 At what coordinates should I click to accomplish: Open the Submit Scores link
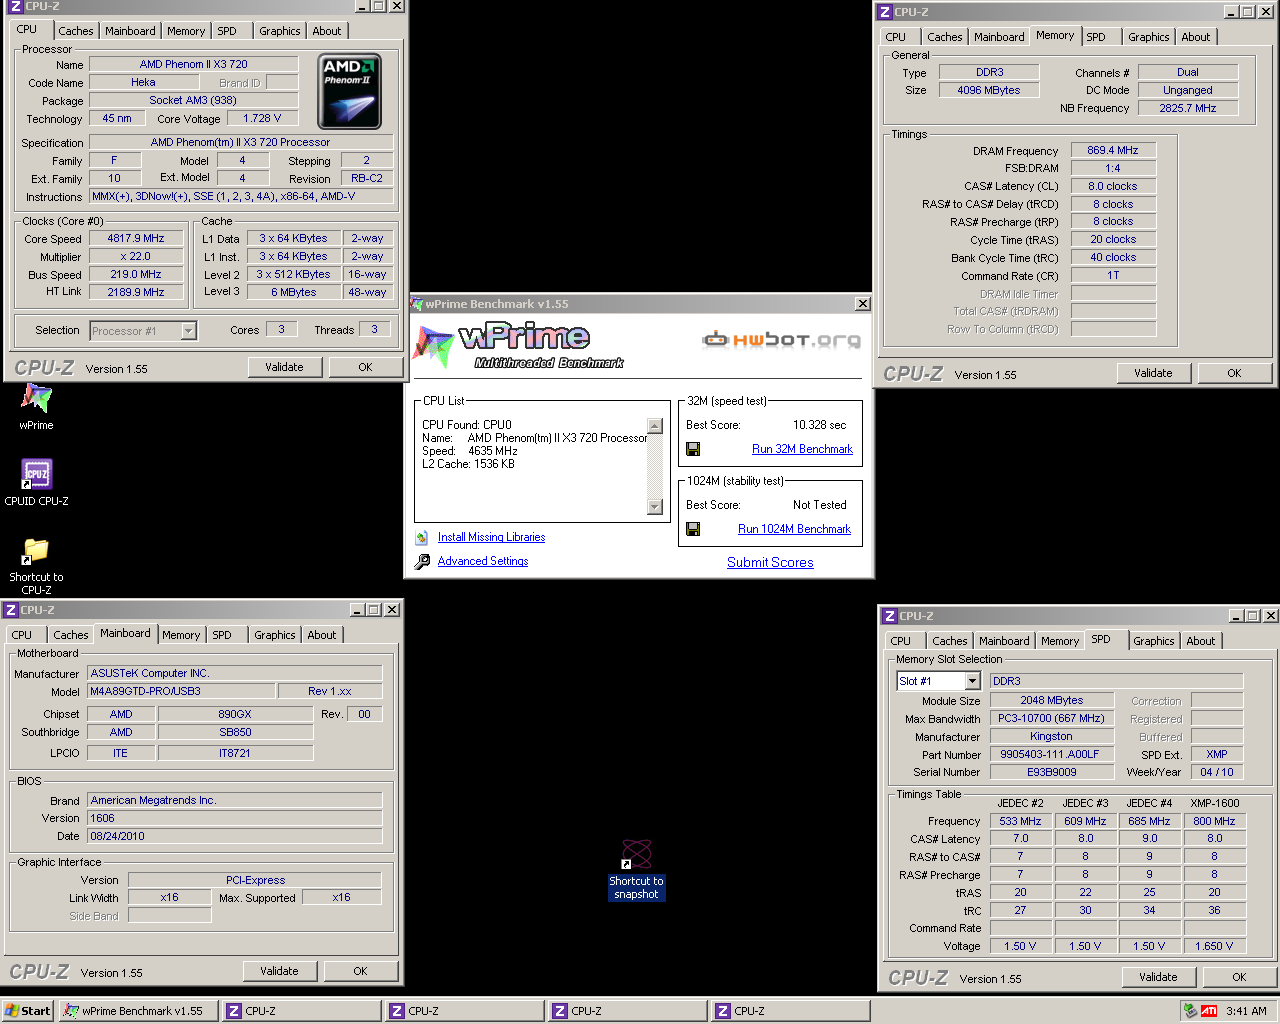tap(770, 562)
